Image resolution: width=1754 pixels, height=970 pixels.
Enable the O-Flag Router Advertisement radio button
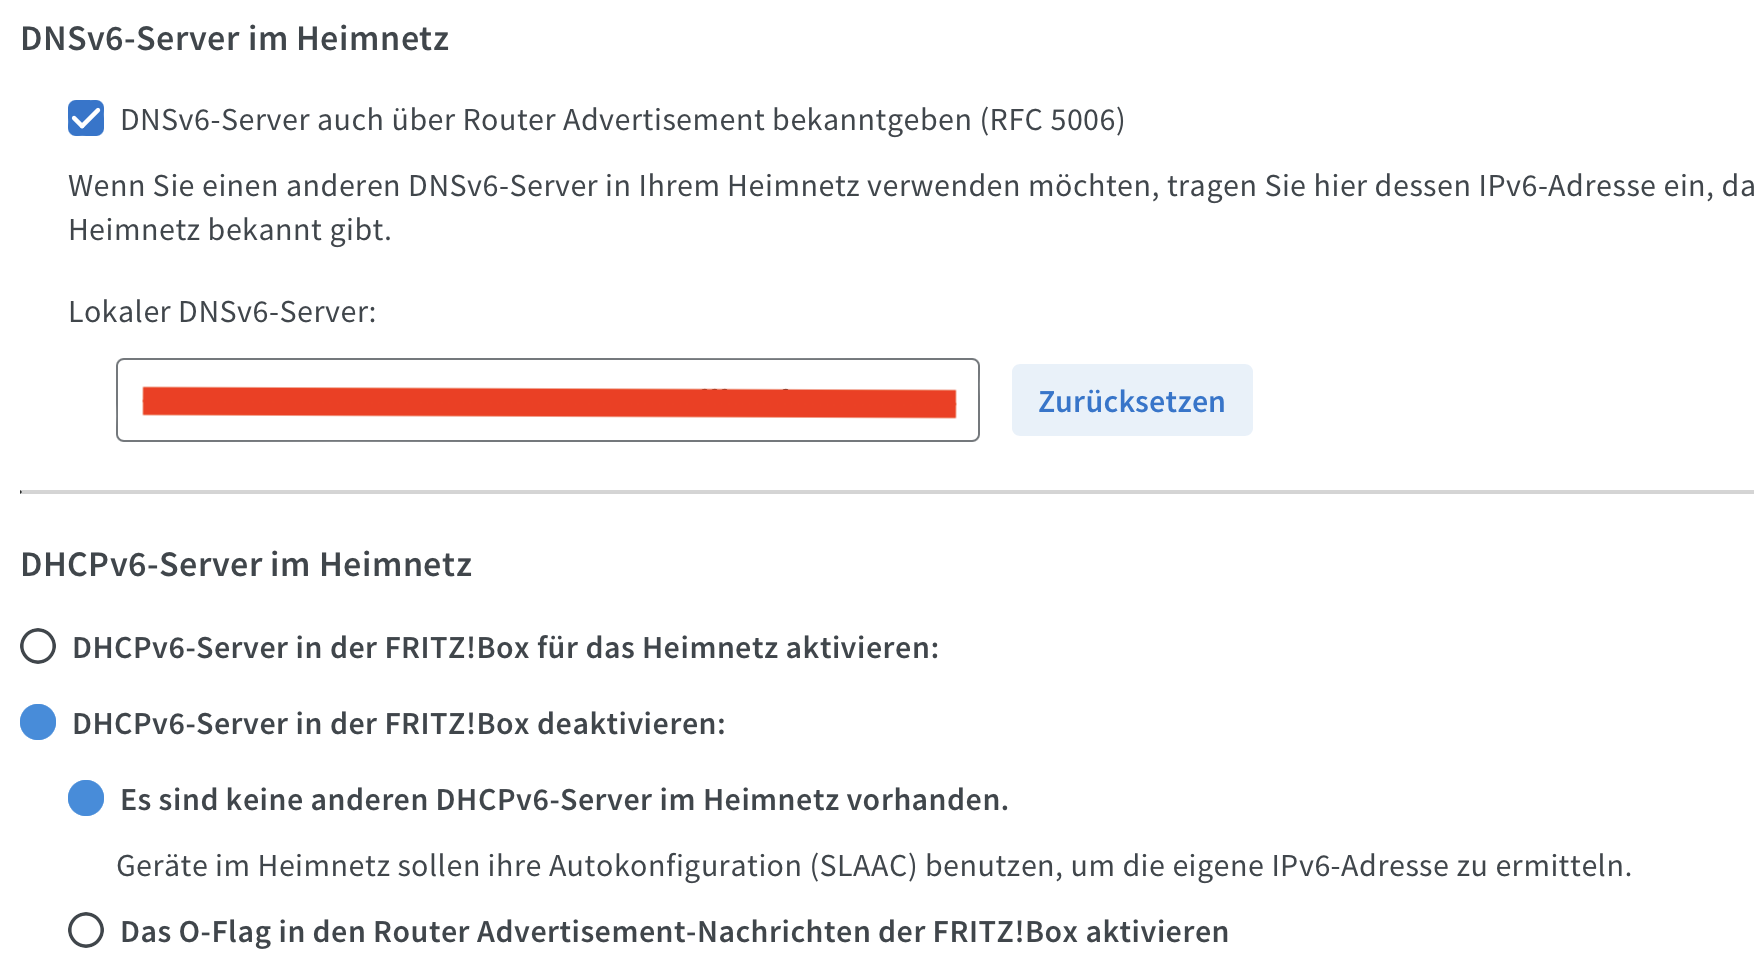click(86, 931)
